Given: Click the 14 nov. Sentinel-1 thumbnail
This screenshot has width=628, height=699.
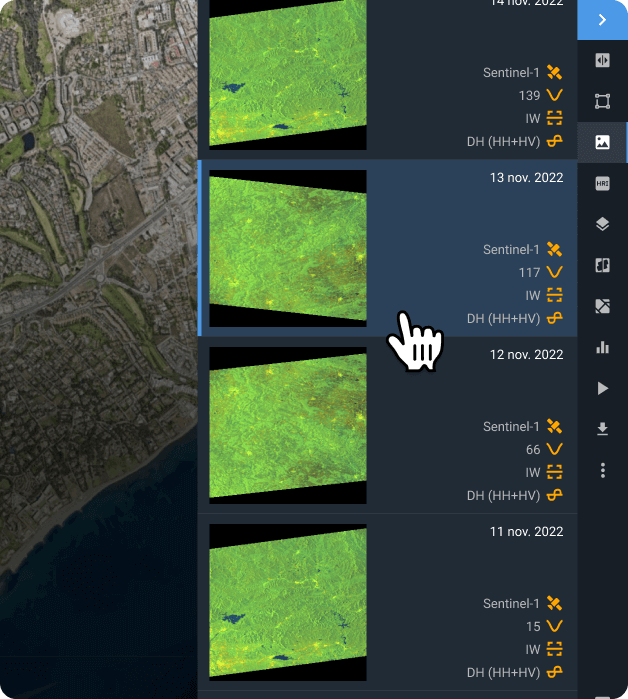Looking at the screenshot, I should click(x=288, y=75).
